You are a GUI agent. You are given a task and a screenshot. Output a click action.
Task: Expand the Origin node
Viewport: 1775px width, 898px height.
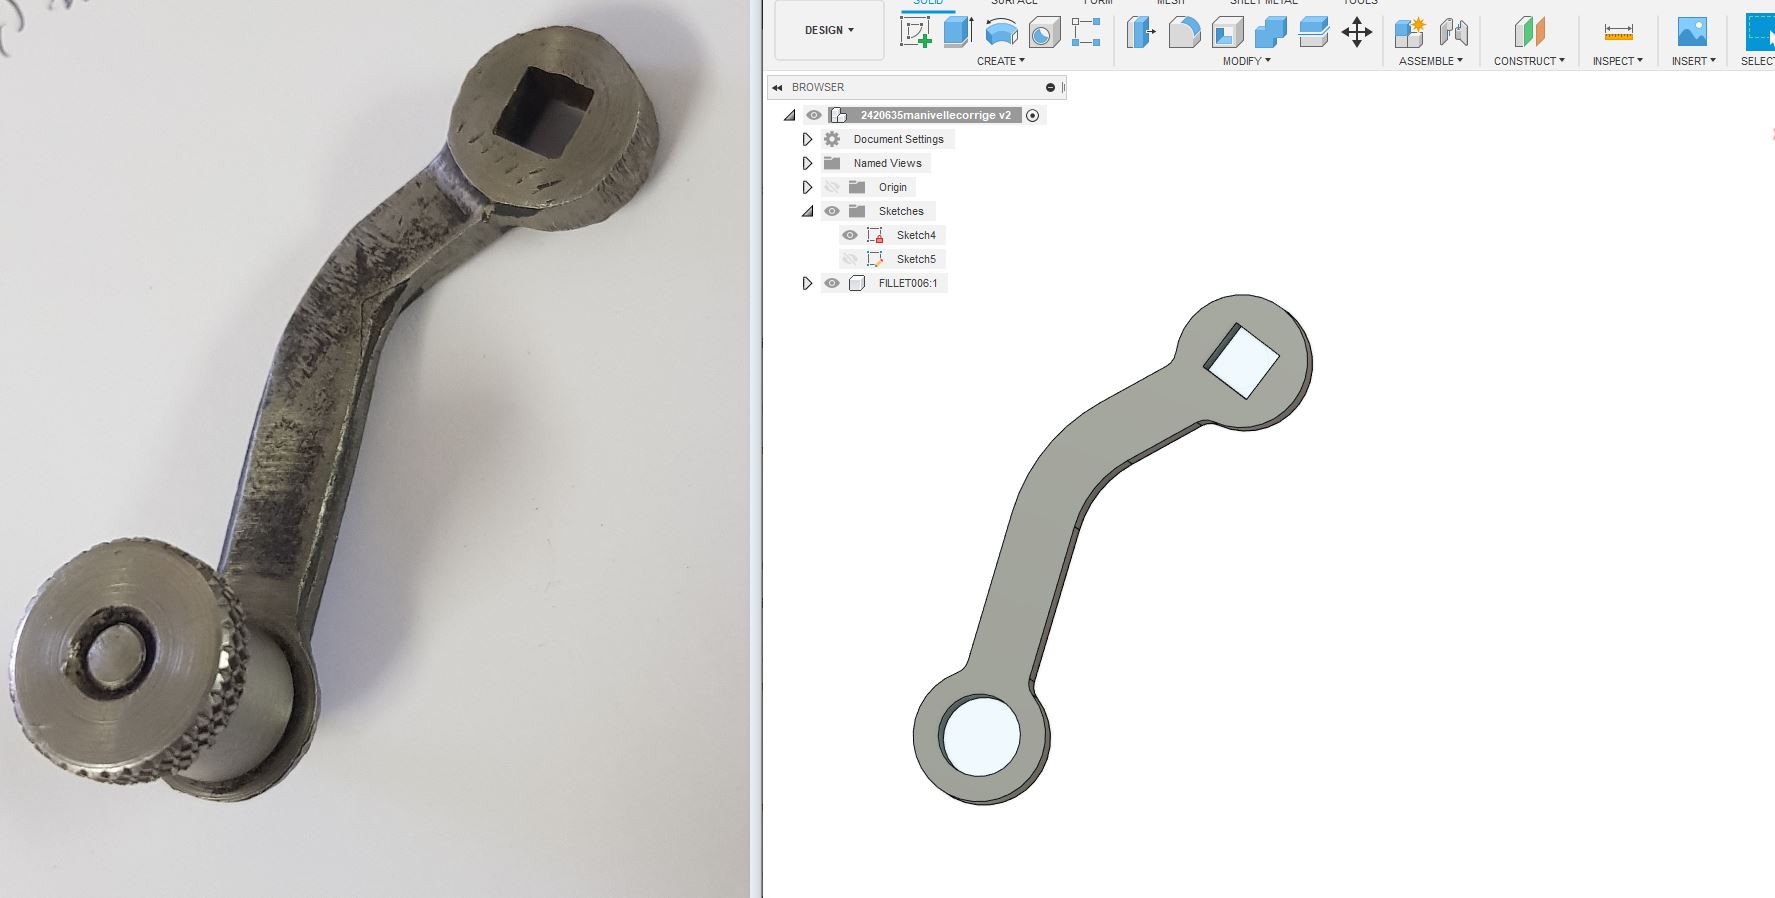807,187
